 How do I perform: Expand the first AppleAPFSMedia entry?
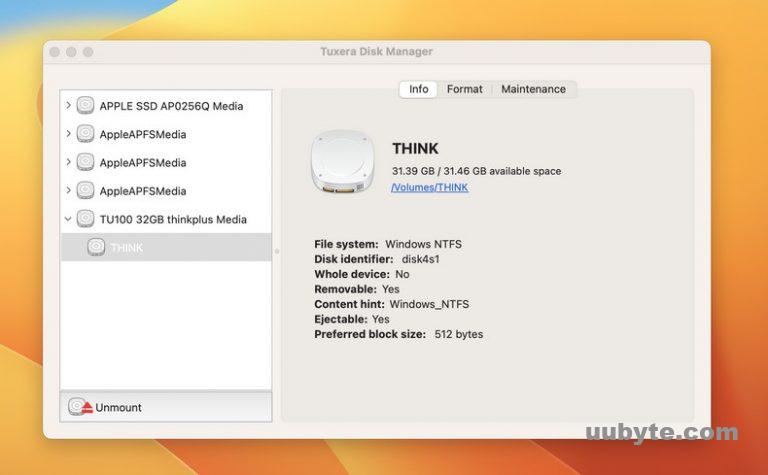pyautogui.click(x=68, y=134)
